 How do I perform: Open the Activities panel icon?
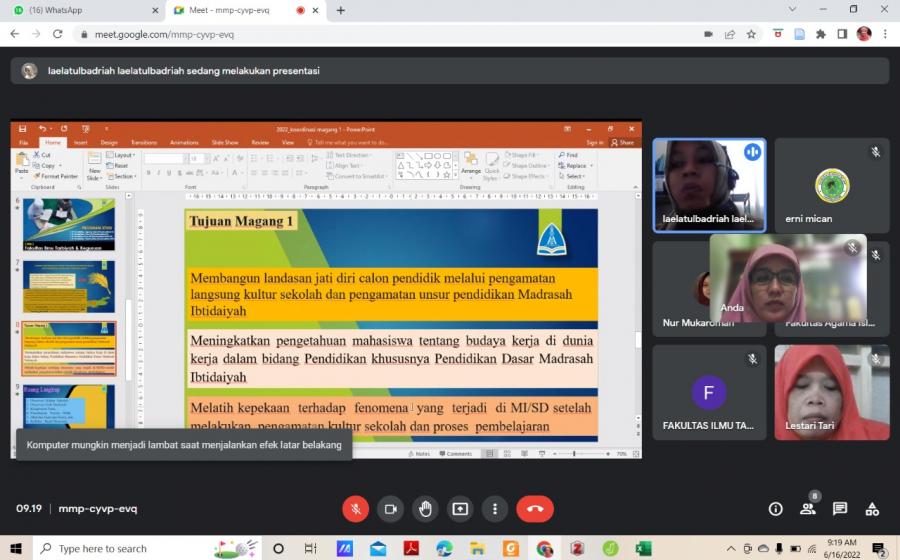(x=872, y=509)
